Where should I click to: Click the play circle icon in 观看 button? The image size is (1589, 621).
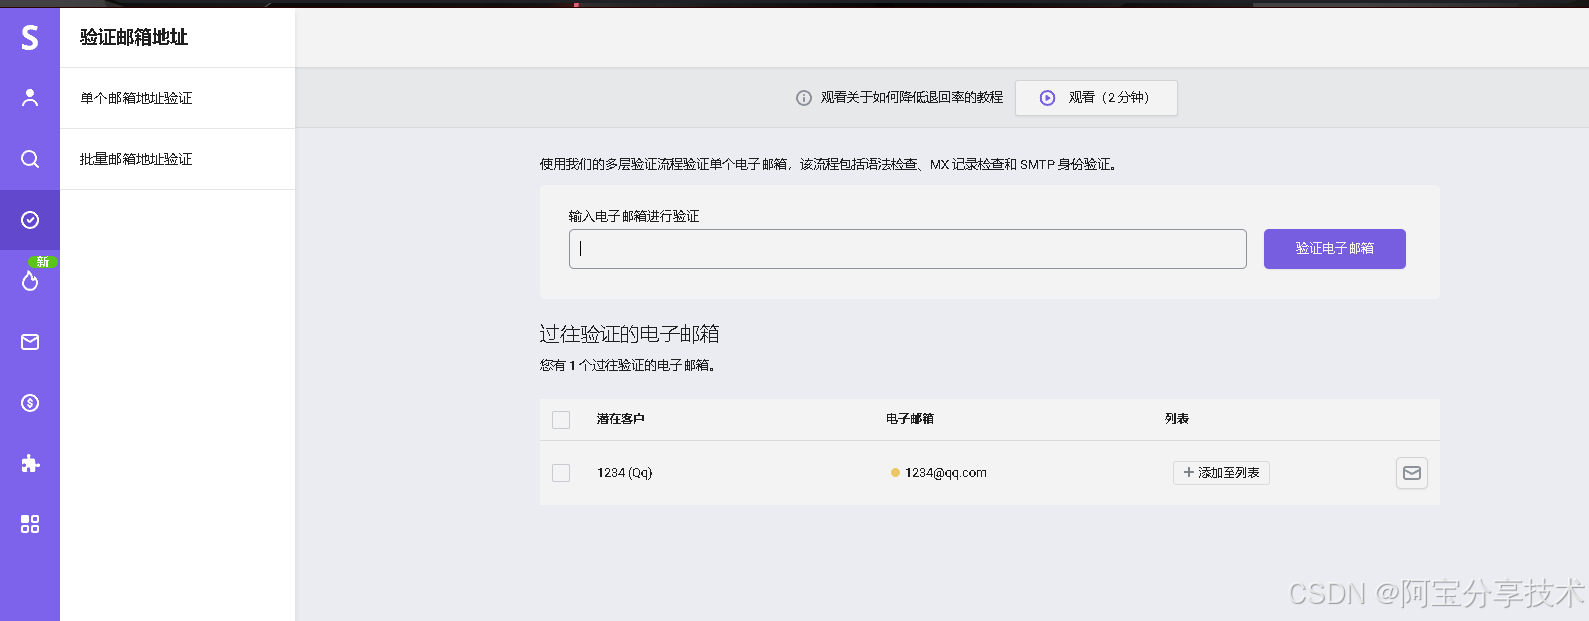[1047, 98]
